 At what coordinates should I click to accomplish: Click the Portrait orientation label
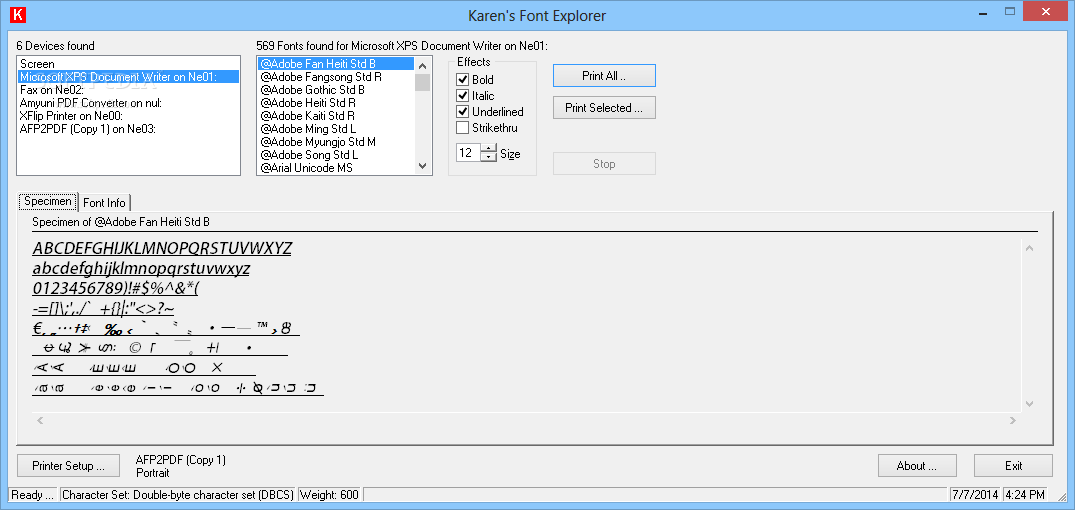[153, 472]
